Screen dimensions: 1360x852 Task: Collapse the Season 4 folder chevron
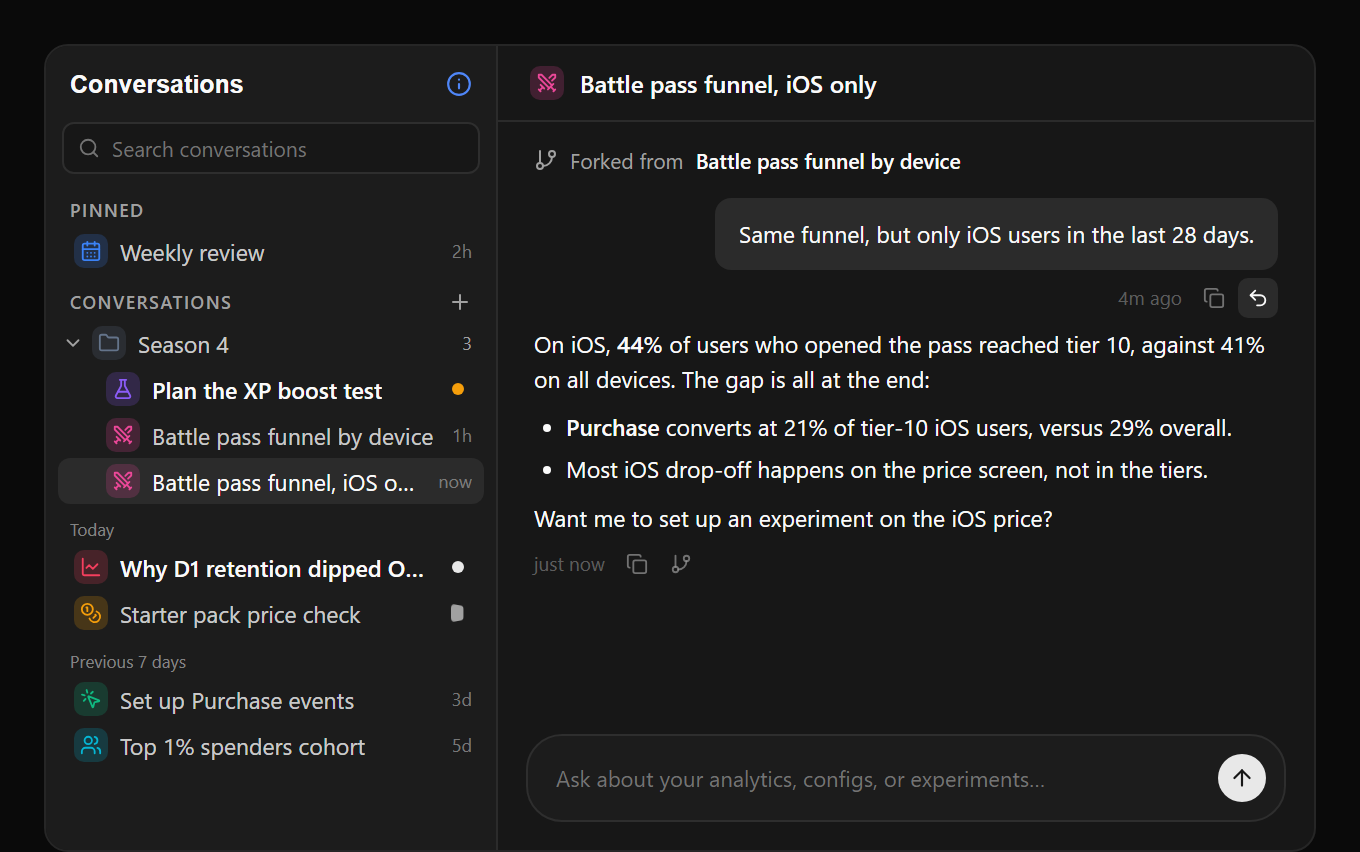pos(73,344)
